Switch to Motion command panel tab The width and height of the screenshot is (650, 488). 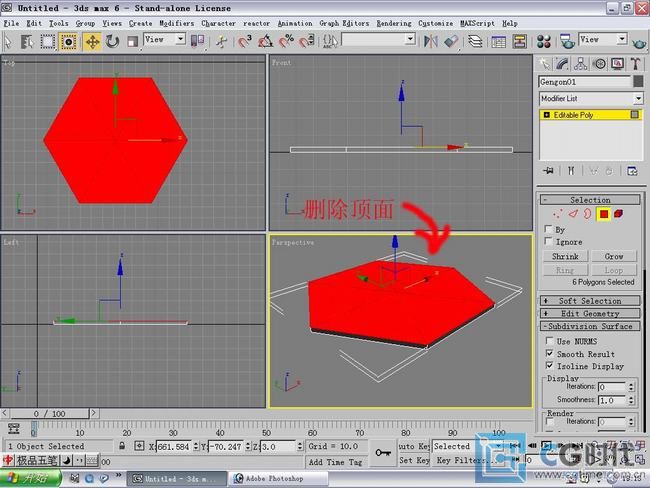(x=599, y=64)
